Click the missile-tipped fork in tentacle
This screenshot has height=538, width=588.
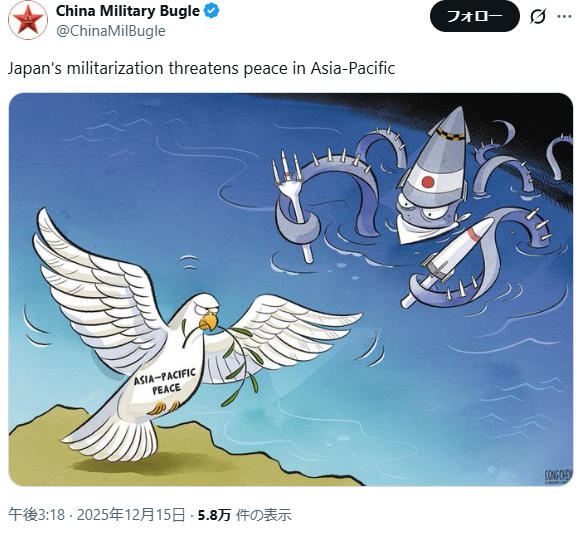click(x=294, y=206)
